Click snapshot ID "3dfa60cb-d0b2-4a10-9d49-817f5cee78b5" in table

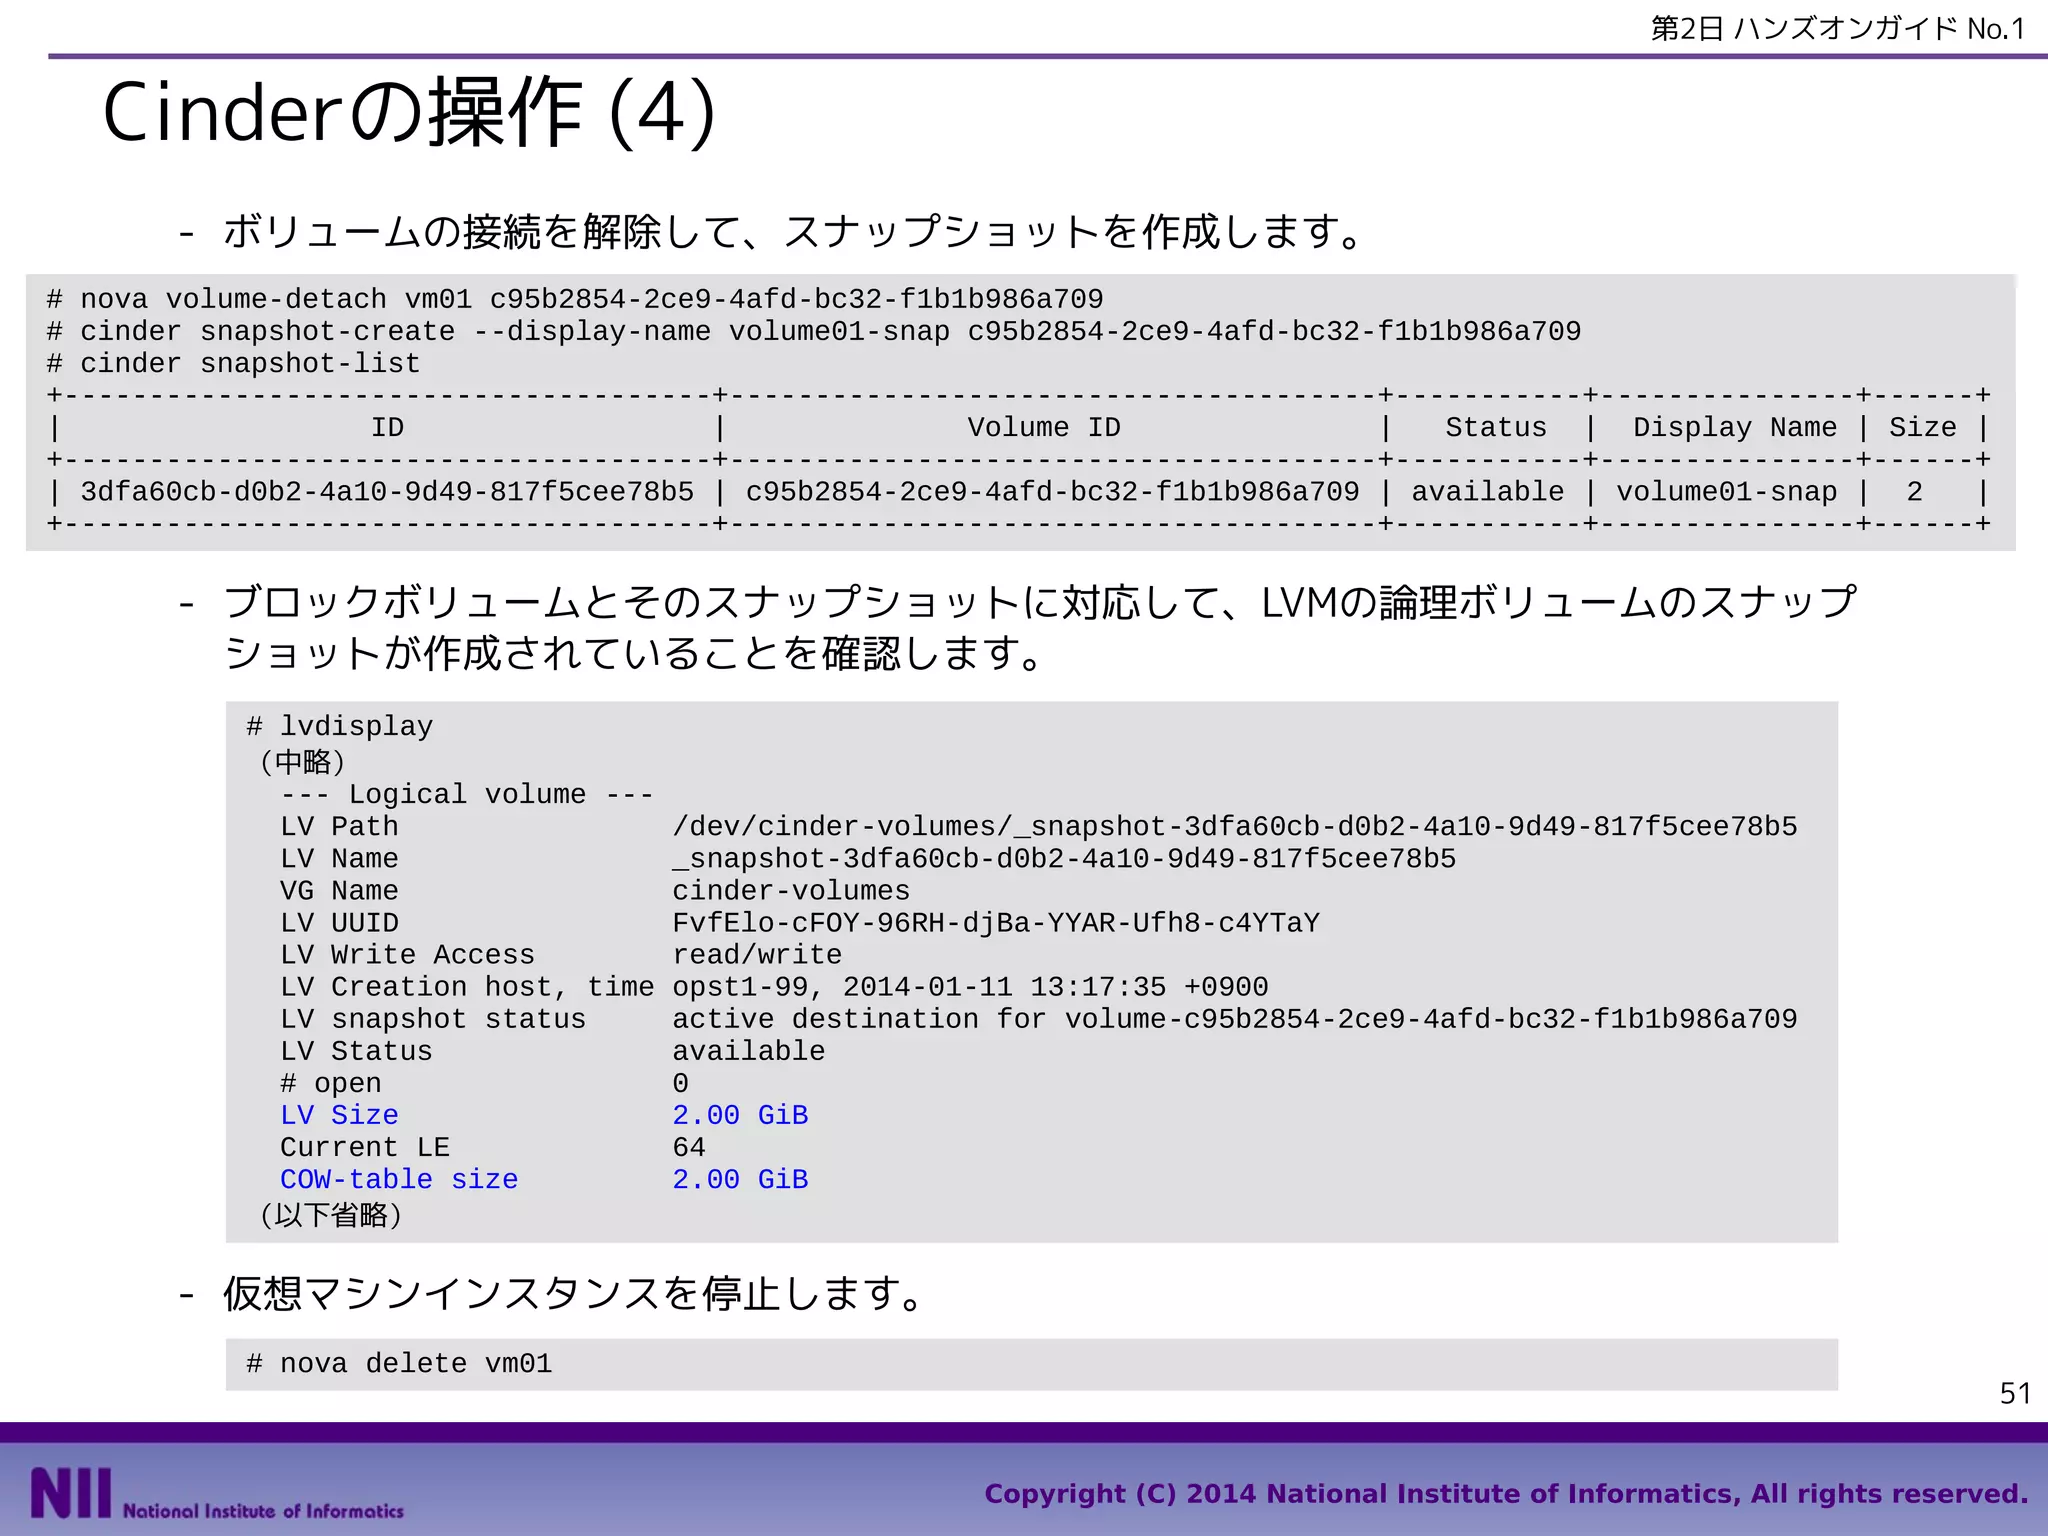tap(387, 491)
